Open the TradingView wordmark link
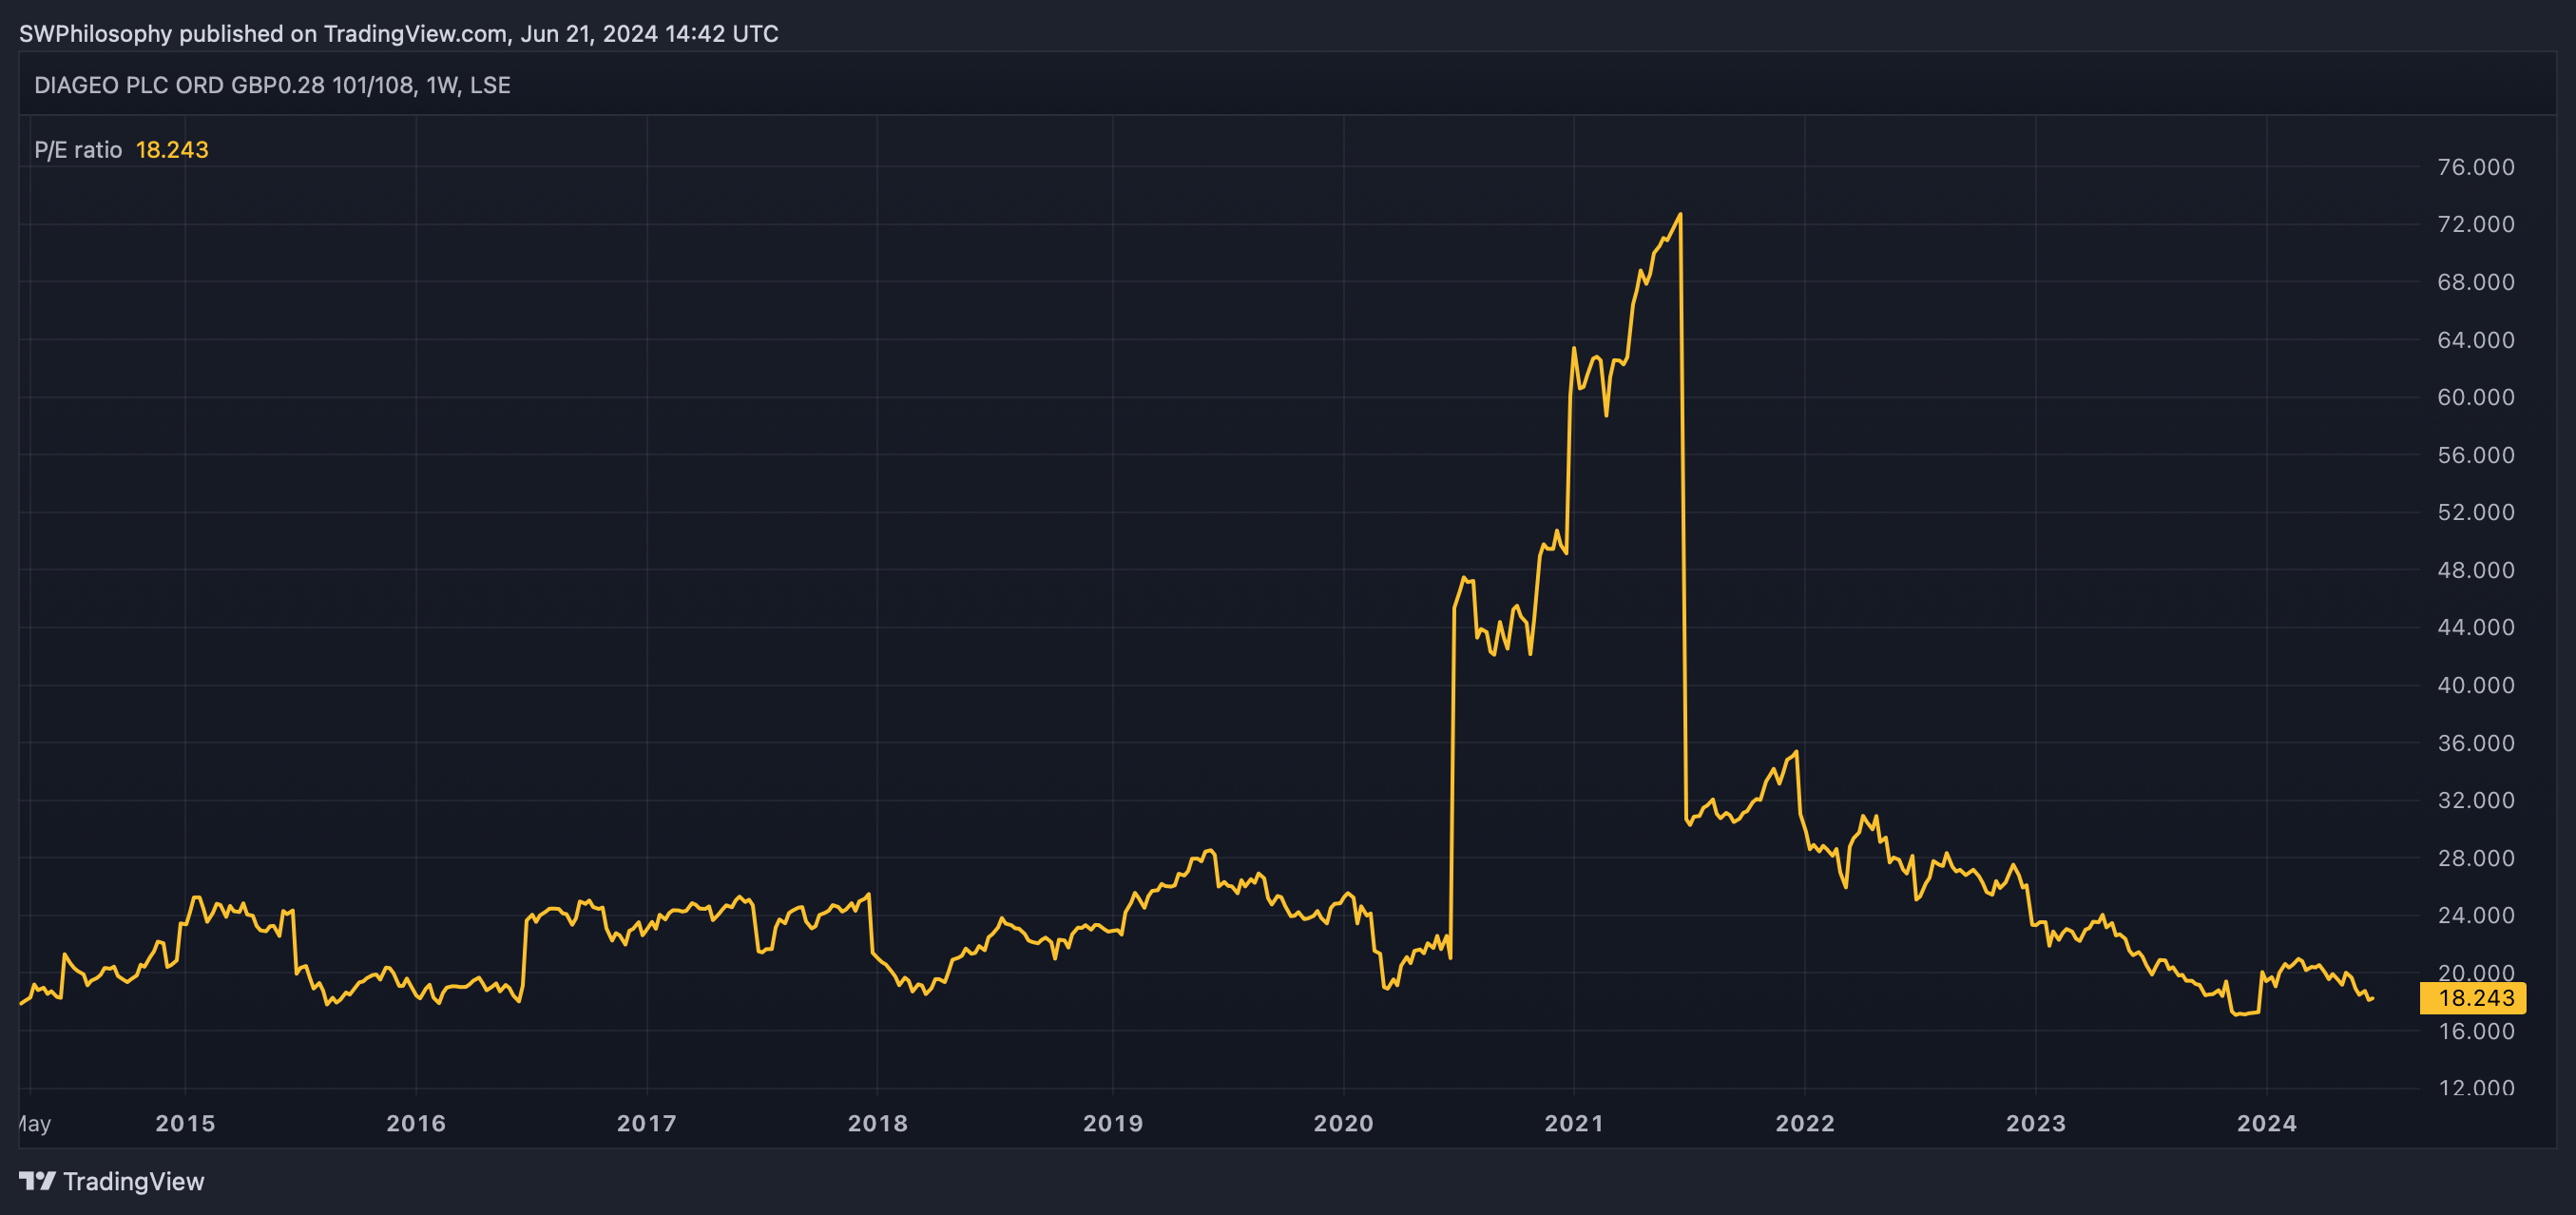 (133, 1181)
